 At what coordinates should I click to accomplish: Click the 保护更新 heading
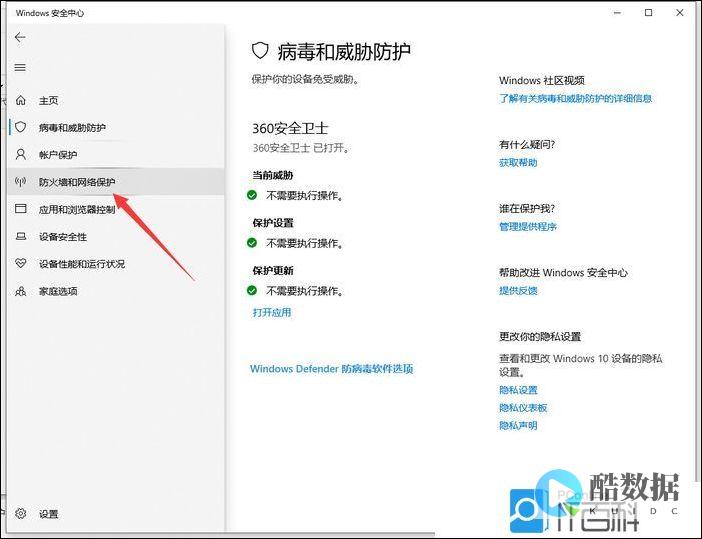273,270
